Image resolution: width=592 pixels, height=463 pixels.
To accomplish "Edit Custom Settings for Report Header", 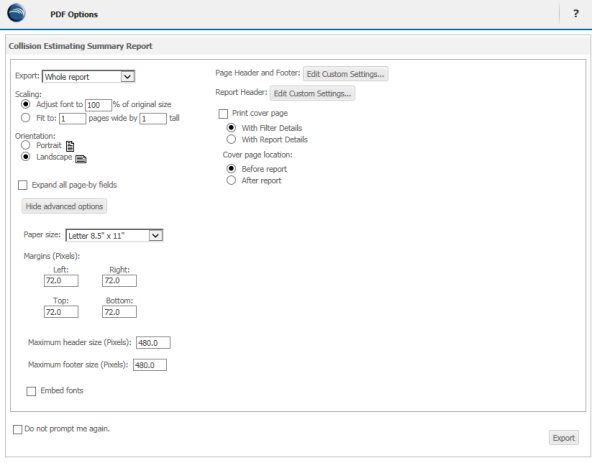I will point(312,93).
